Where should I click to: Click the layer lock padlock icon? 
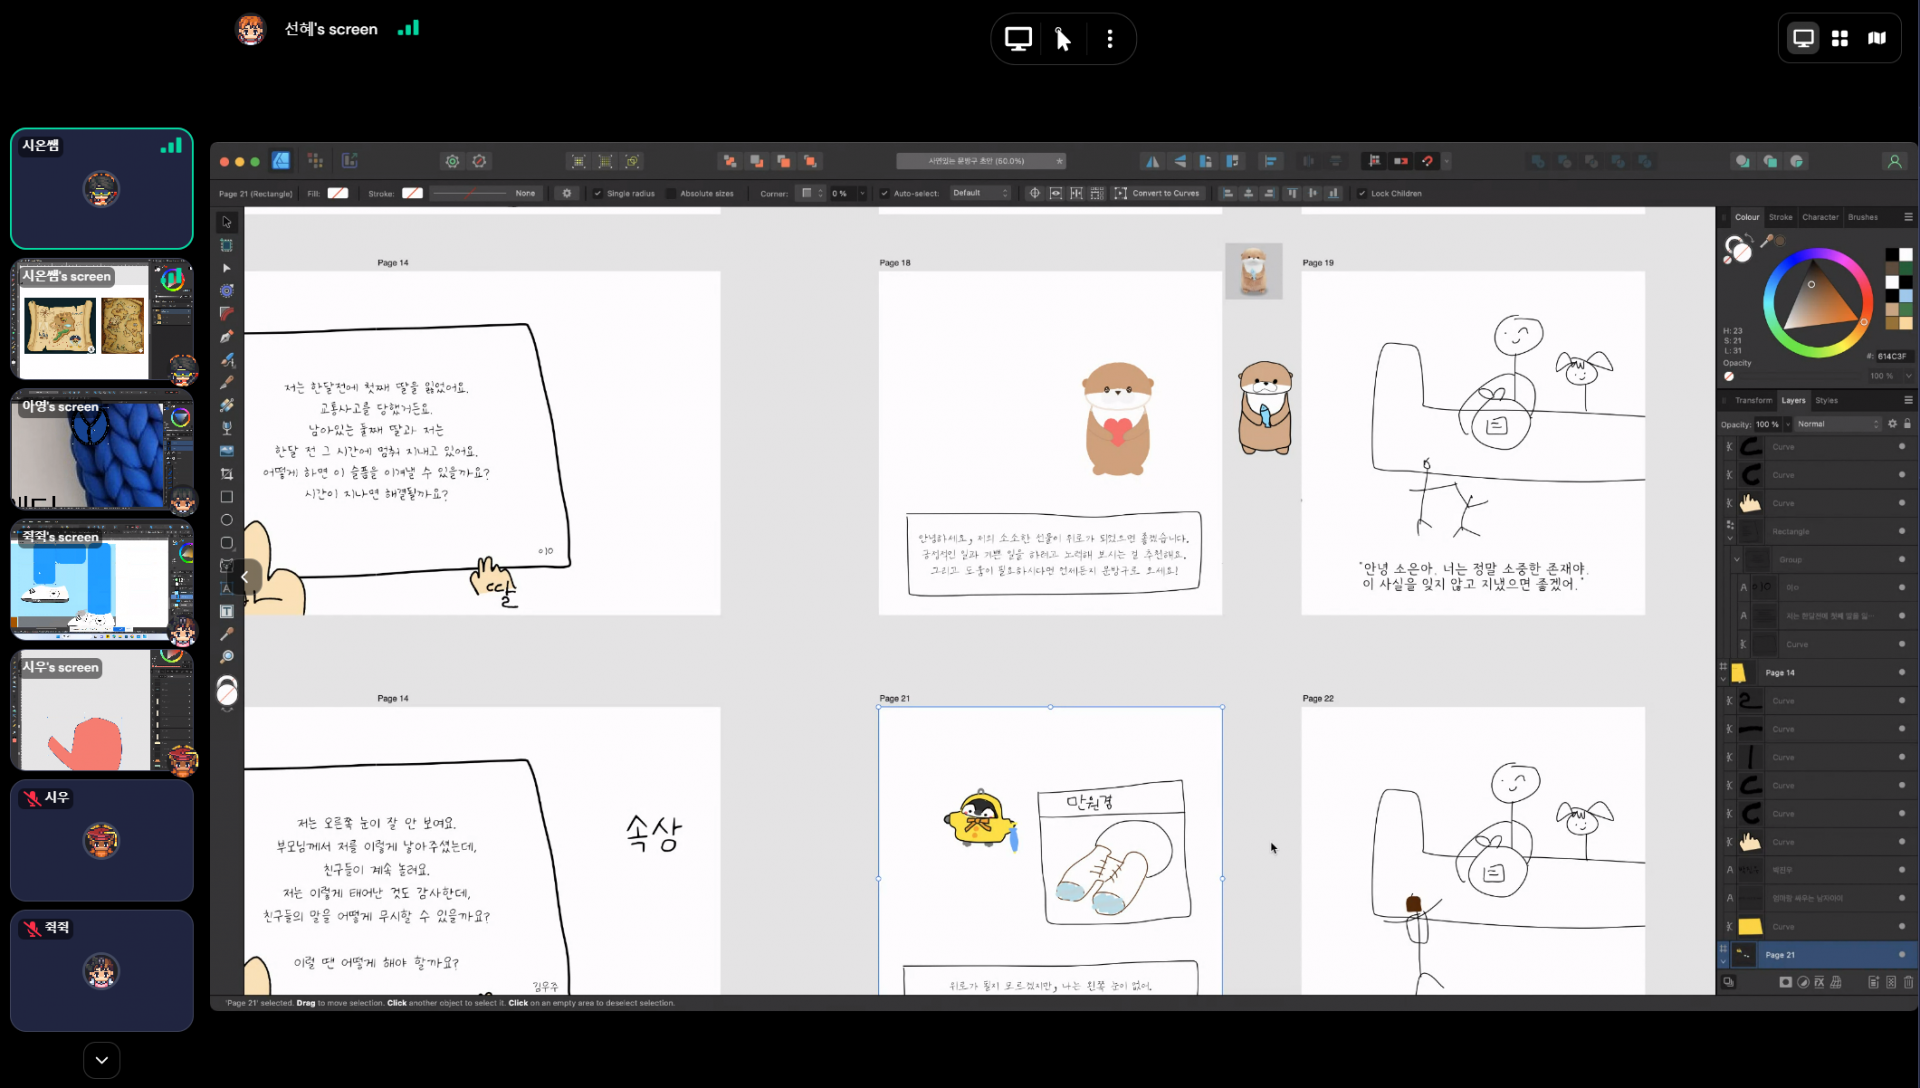(1907, 424)
